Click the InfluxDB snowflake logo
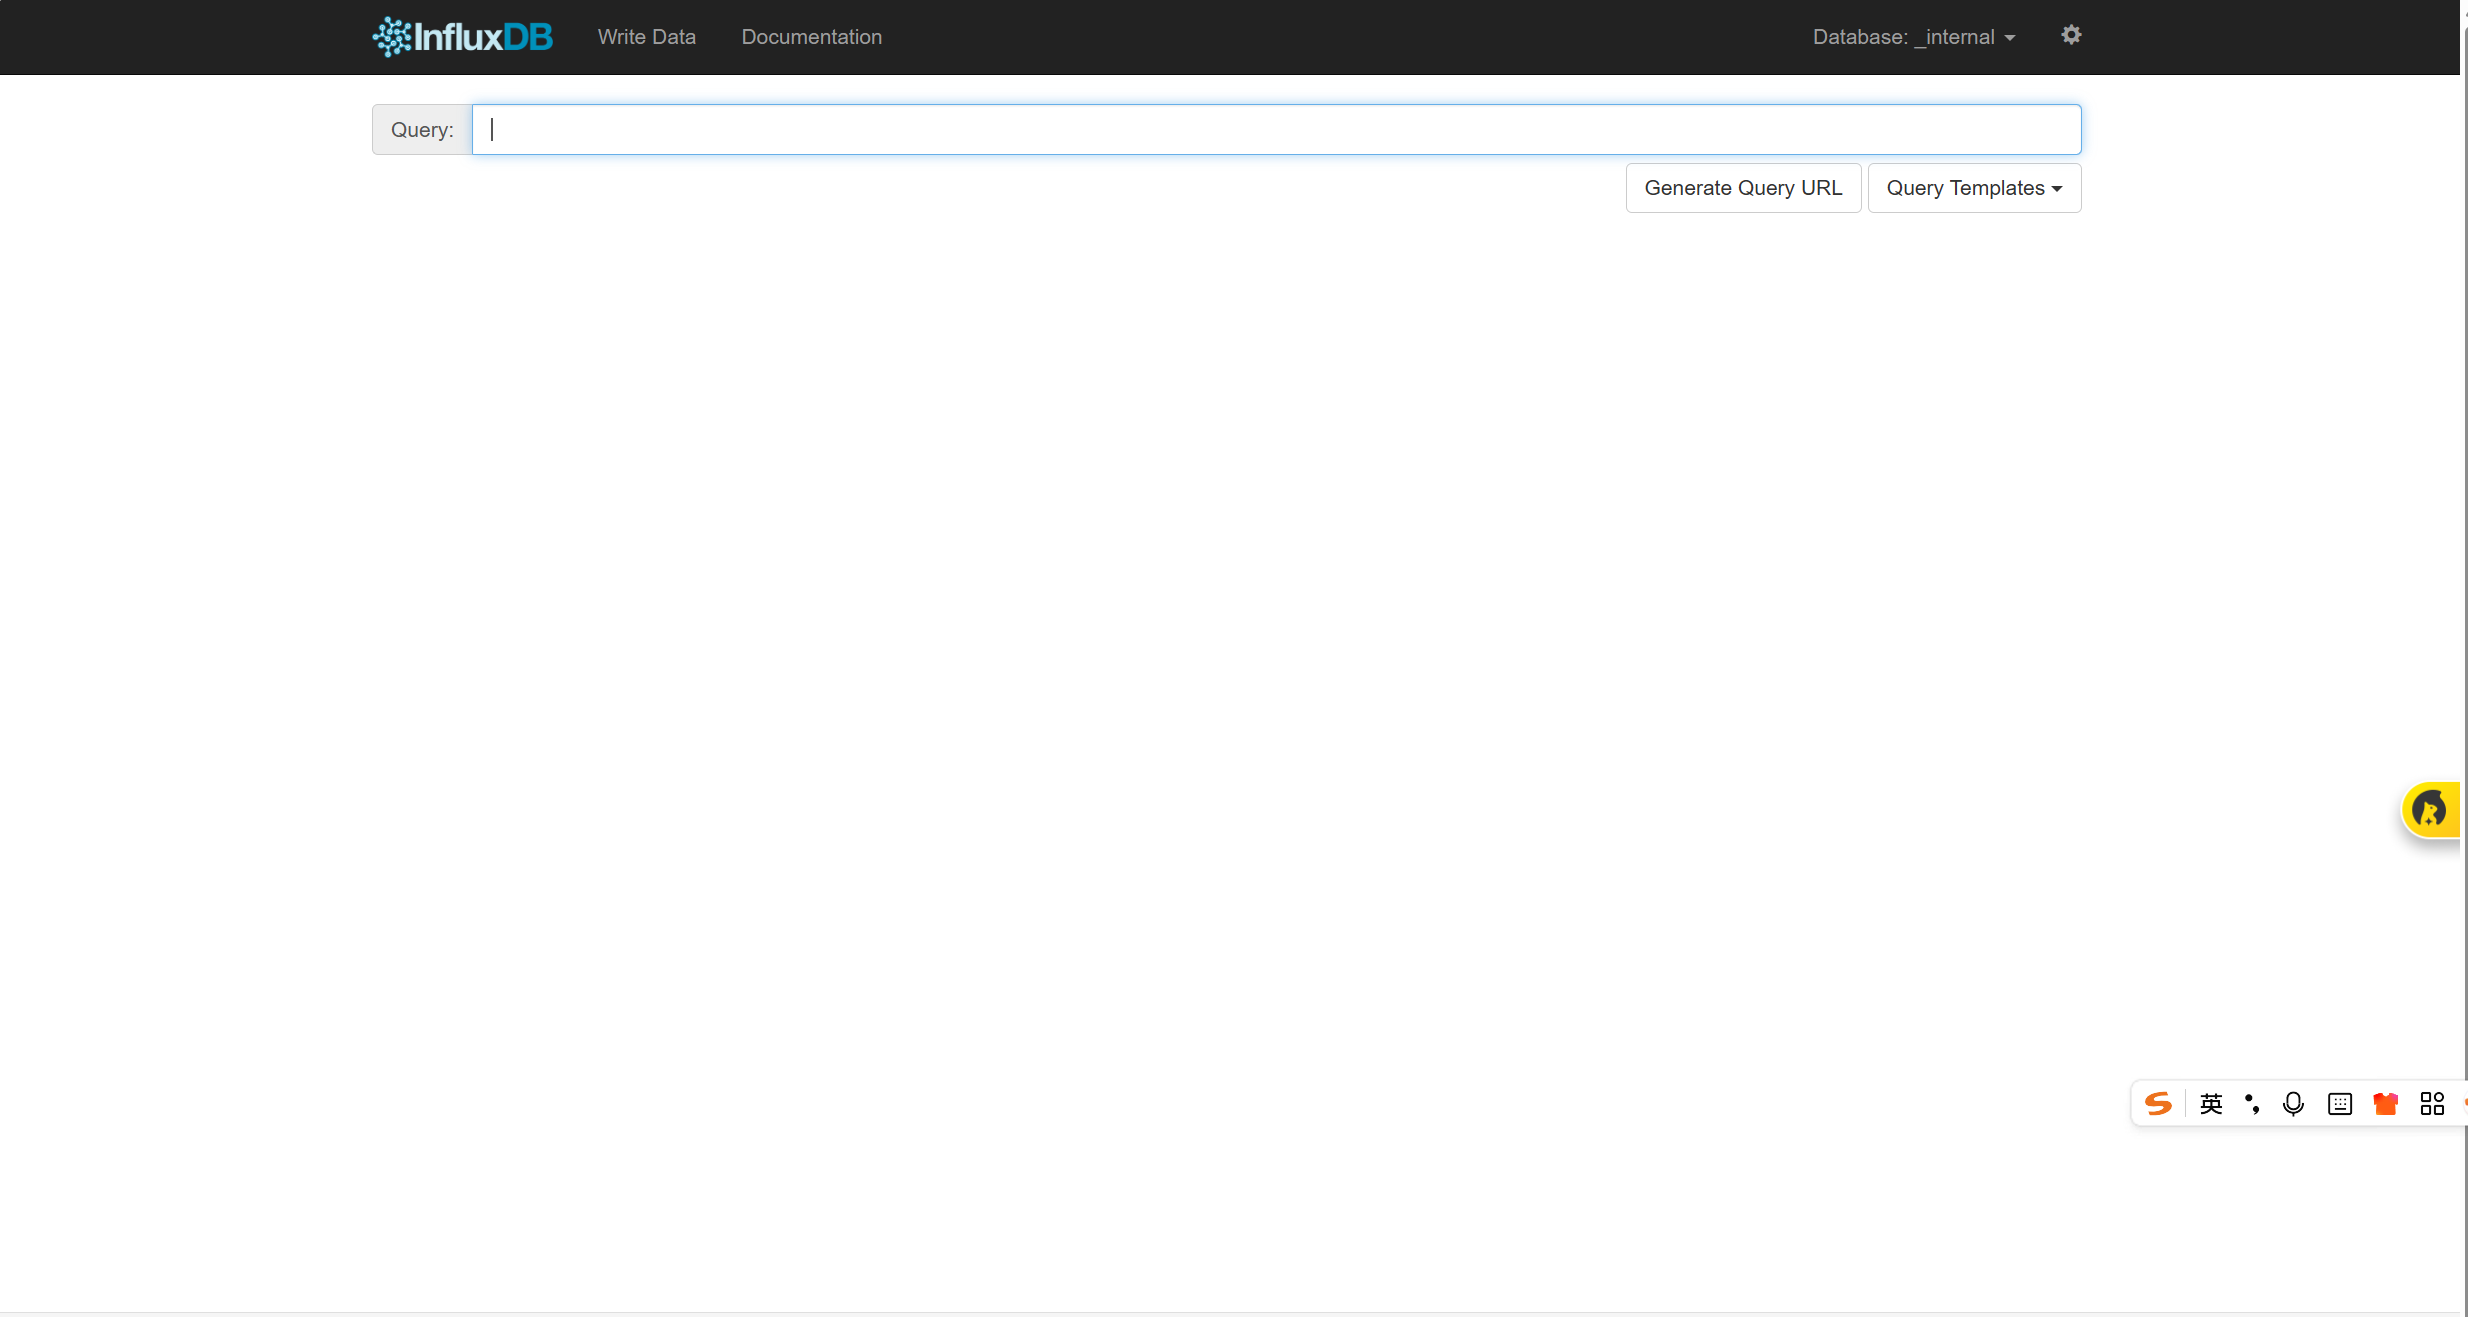 coord(391,37)
